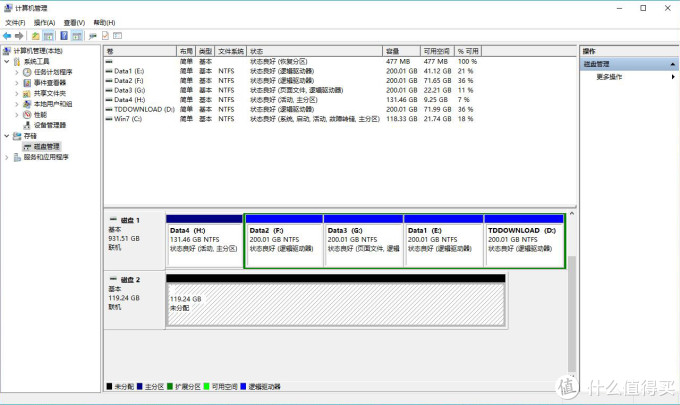
Task: Toggle the action pane toolbar icon
Action: (x=77, y=36)
